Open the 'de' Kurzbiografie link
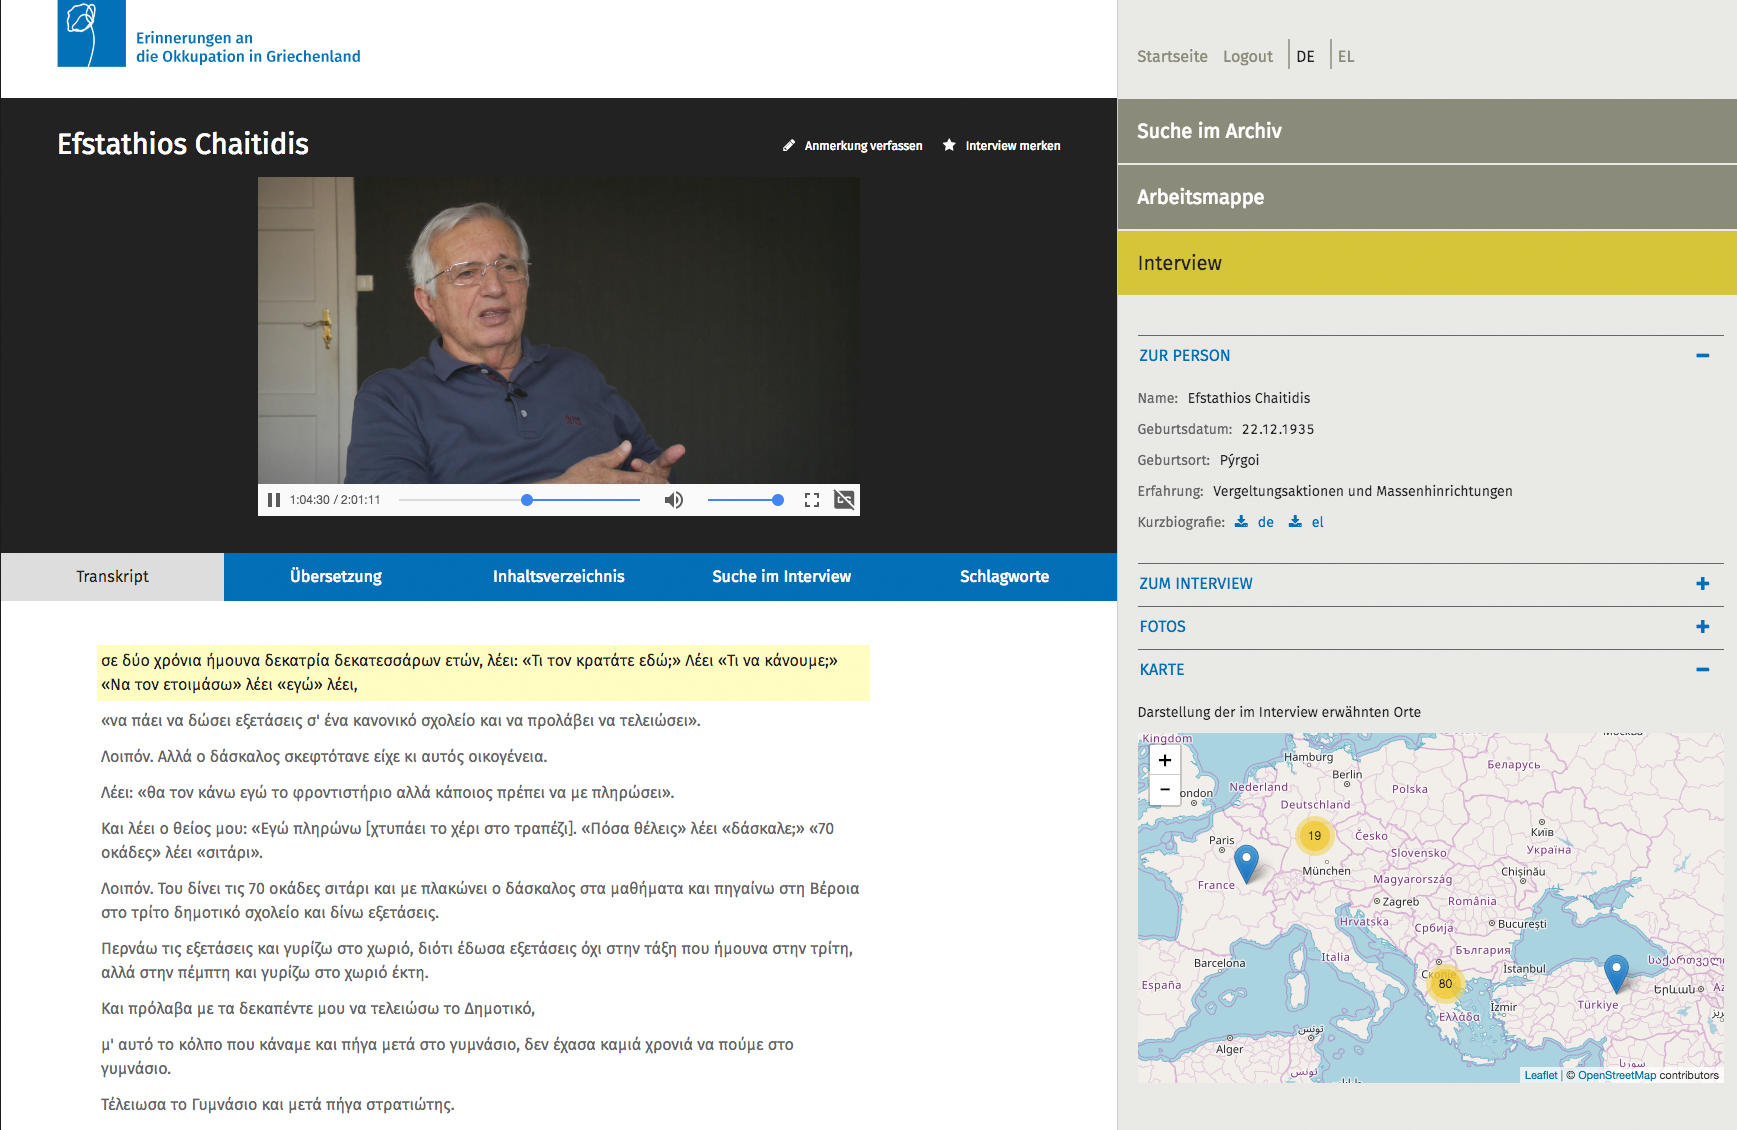The height and width of the screenshot is (1130, 1737). click(x=1266, y=522)
